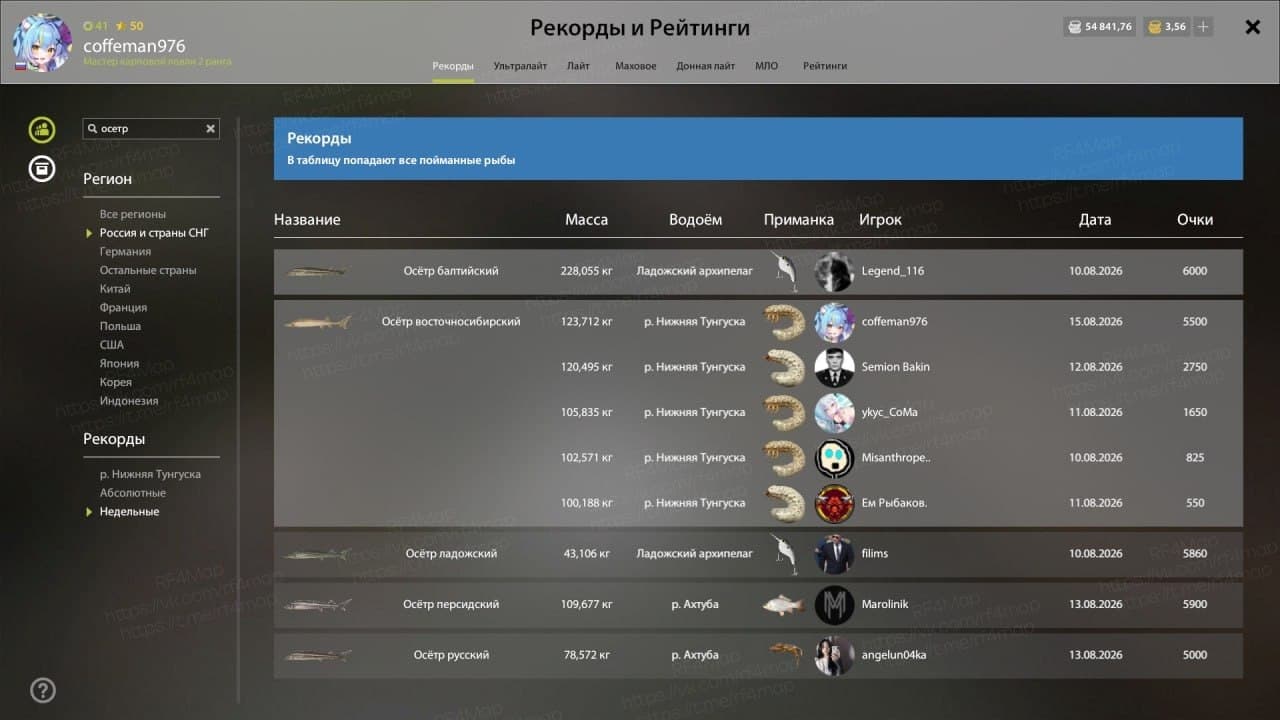Sort by the Дата column header
The image size is (1280, 720).
(x=1095, y=220)
